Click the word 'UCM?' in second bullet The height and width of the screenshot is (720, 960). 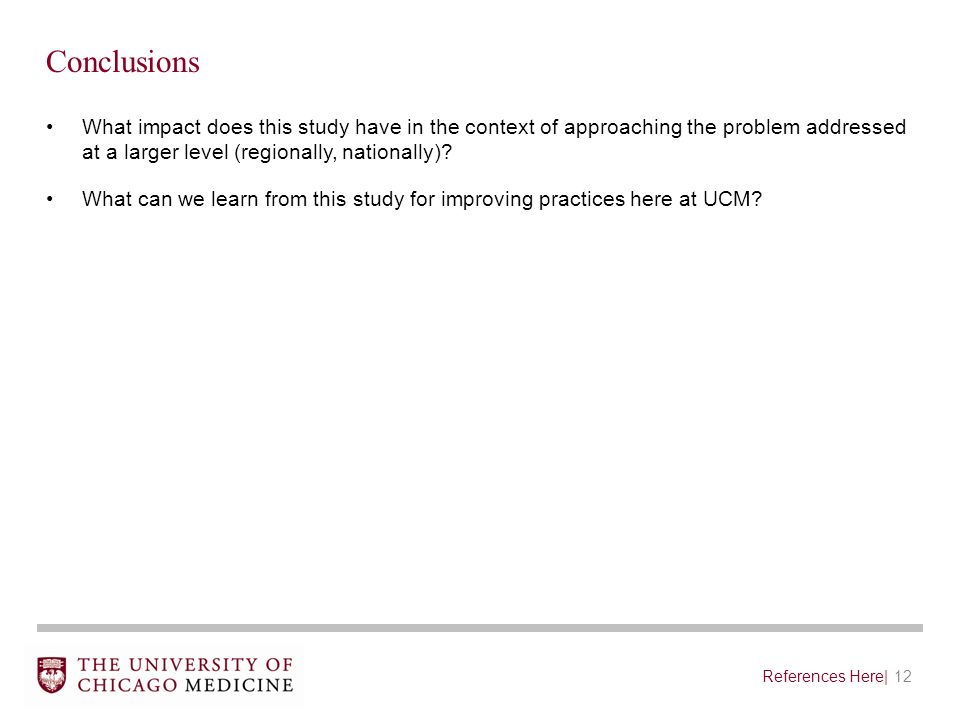pyautogui.click(x=732, y=199)
